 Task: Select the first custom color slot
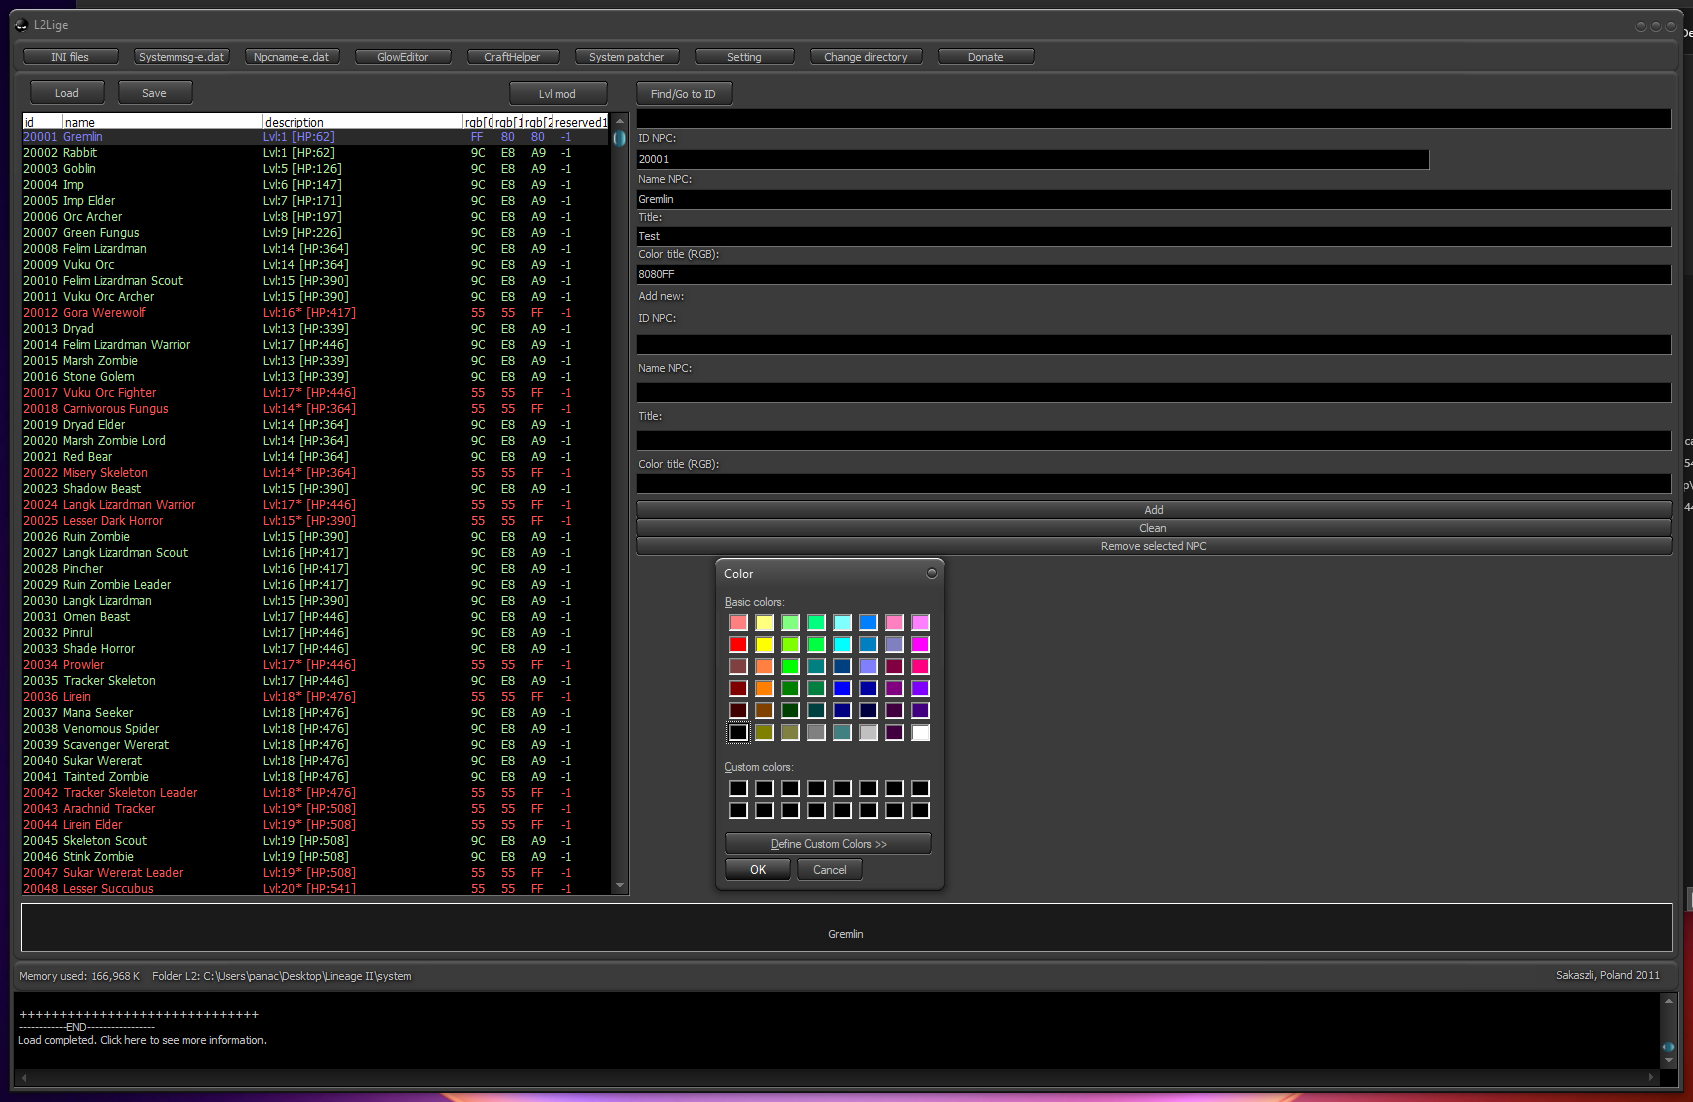[738, 788]
